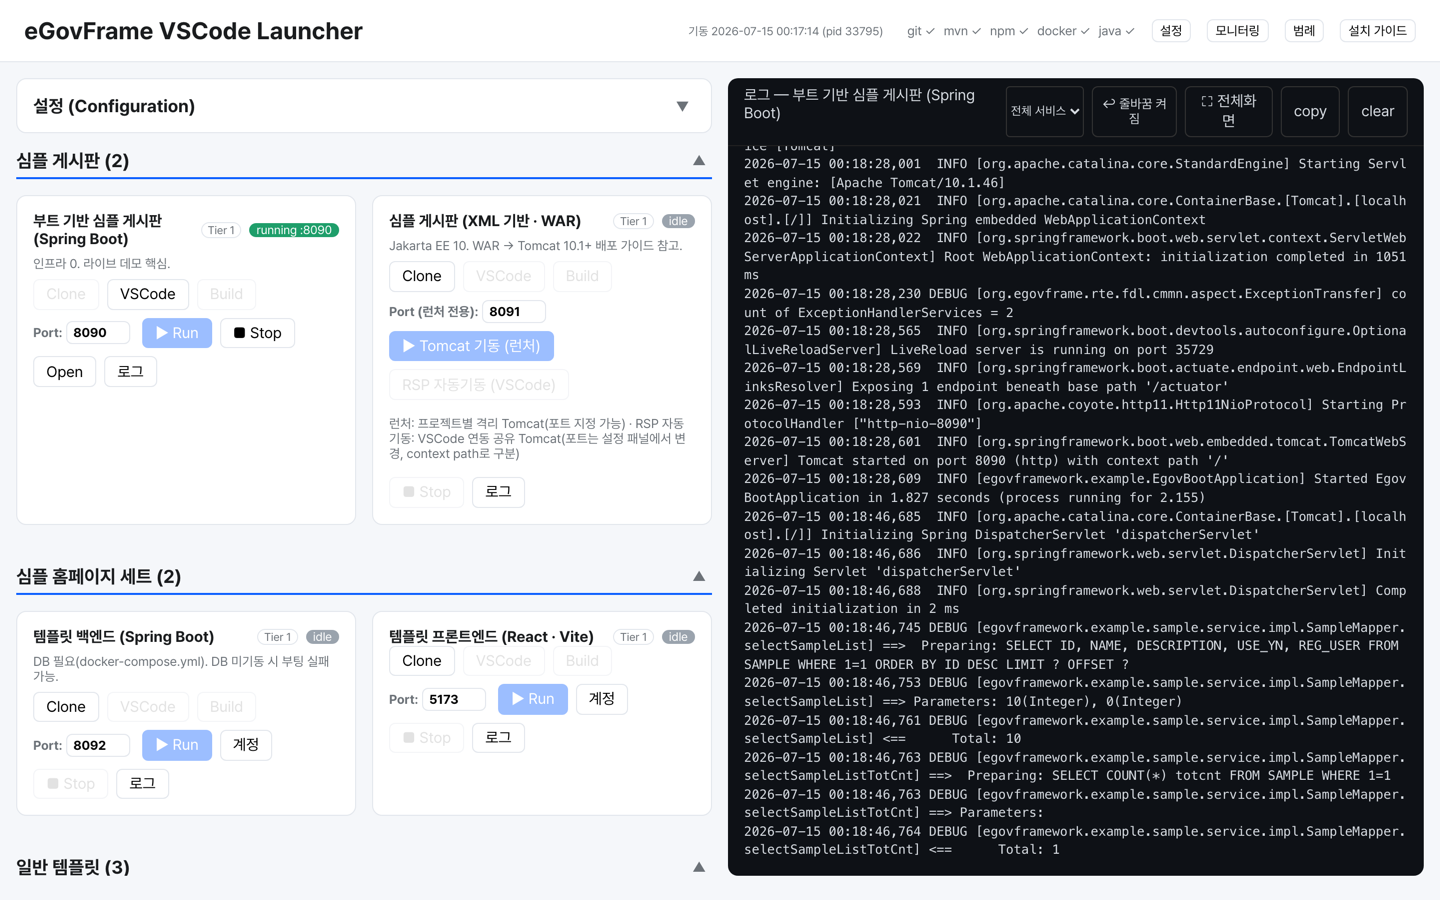
Task: Click Tier 1 badge on 부트 기반 심플 게시판
Action: pos(221,230)
